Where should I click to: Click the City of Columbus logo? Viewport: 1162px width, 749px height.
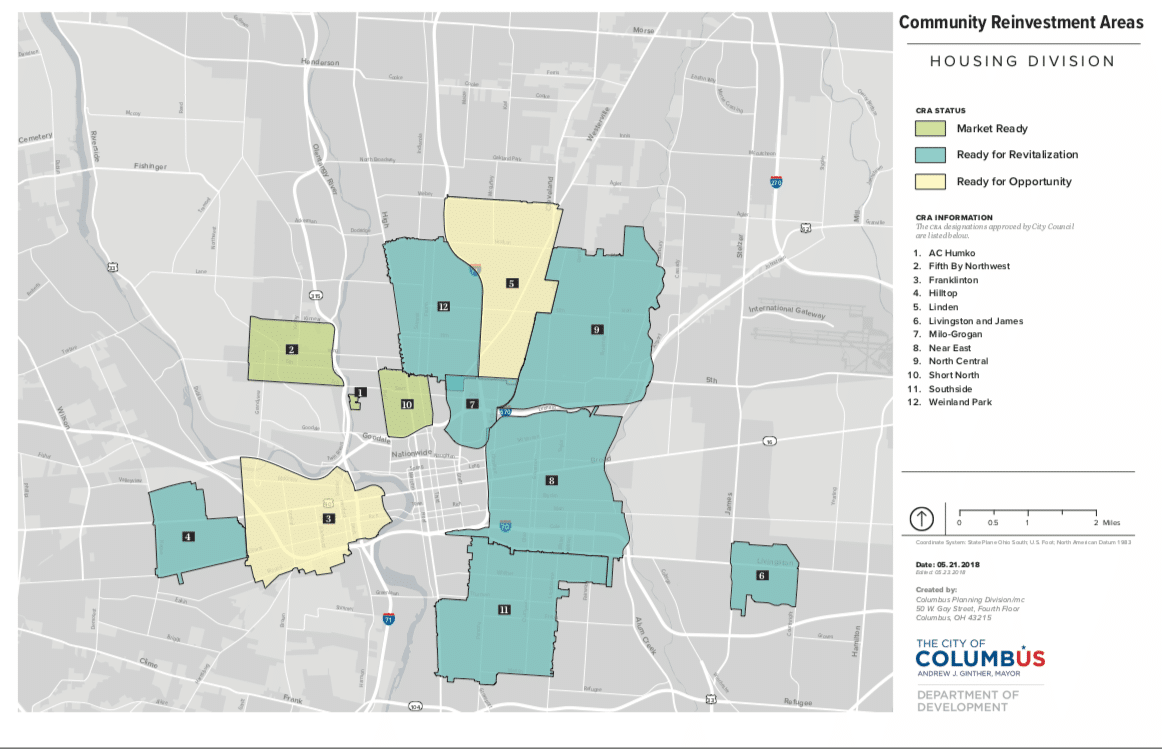click(x=980, y=658)
